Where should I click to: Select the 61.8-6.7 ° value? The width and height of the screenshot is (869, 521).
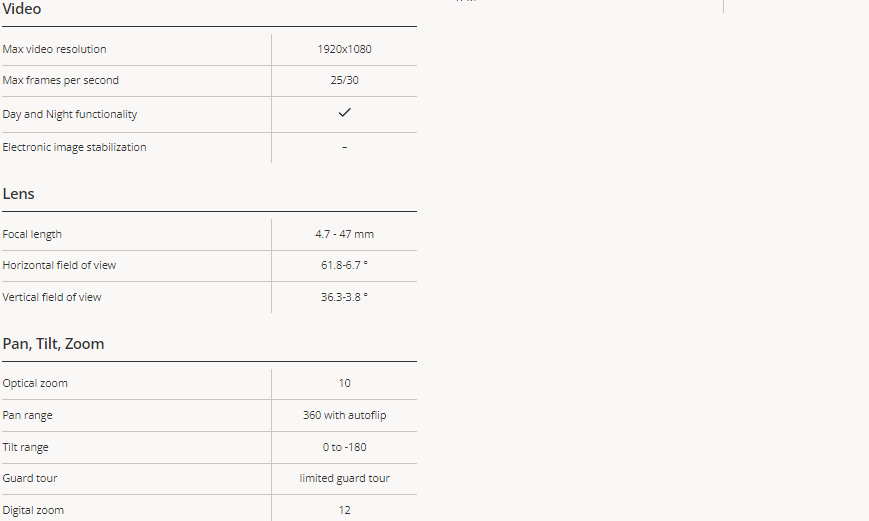(x=344, y=265)
